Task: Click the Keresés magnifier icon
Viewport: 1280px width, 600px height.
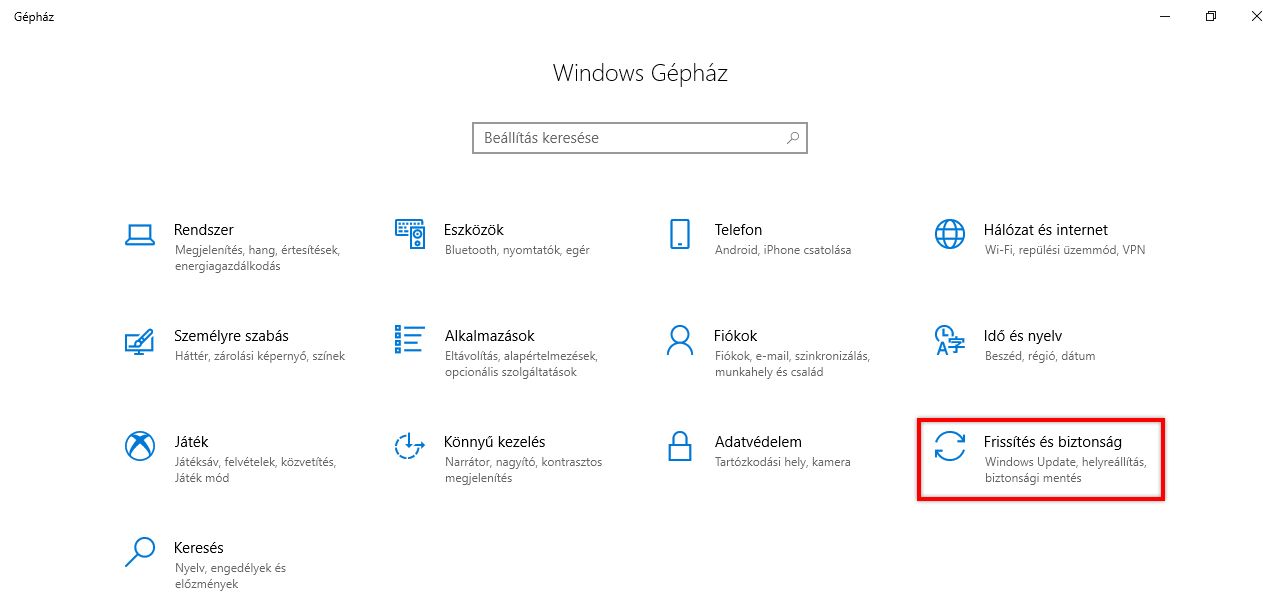Action: pyautogui.click(x=139, y=552)
